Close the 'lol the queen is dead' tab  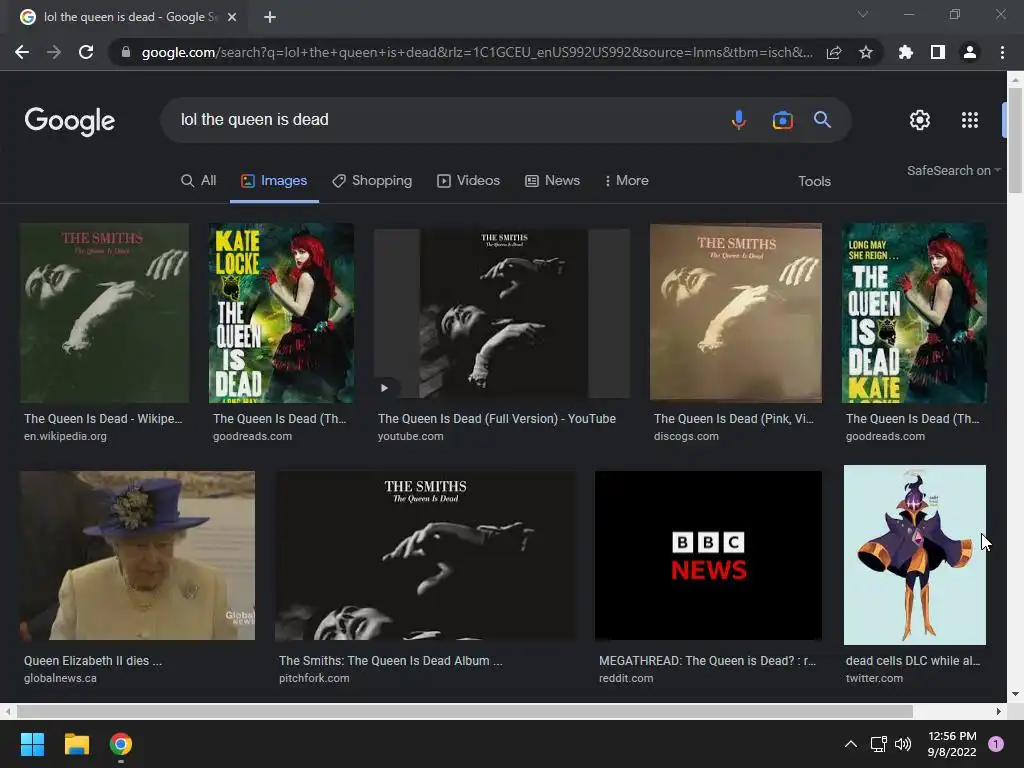click(x=232, y=17)
